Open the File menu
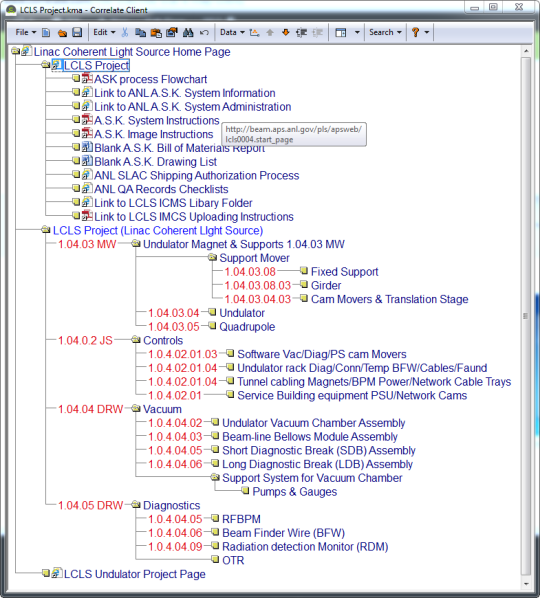This screenshot has width=540, height=598. [x=26, y=32]
